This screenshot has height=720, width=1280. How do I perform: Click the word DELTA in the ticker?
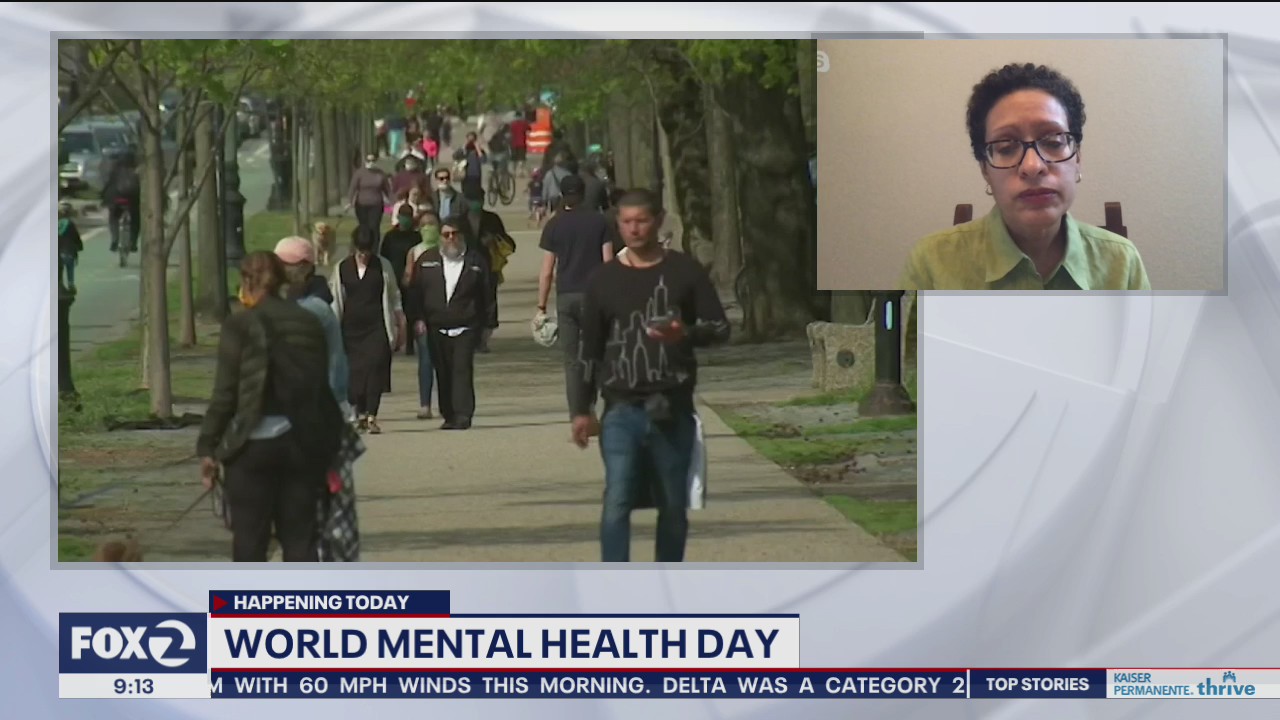694,686
